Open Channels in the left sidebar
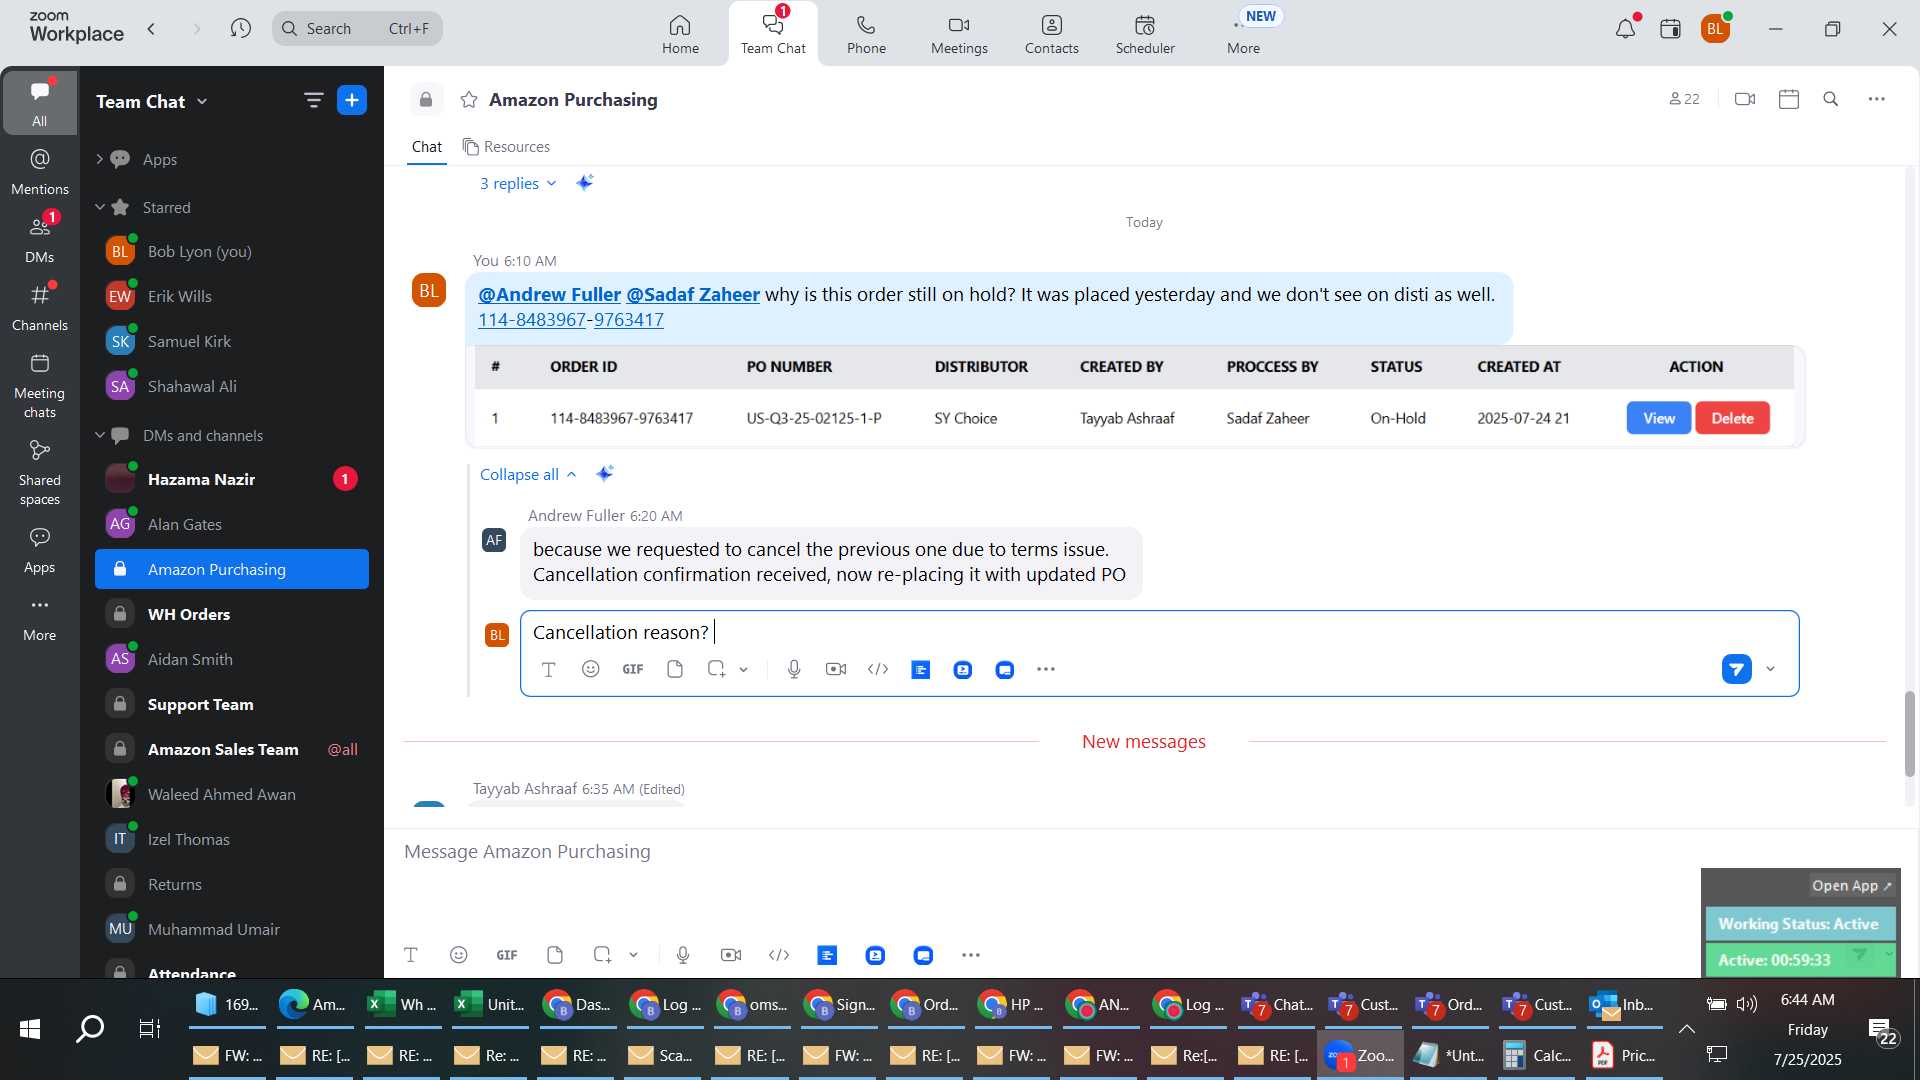This screenshot has height=1080, width=1920. 39,308
